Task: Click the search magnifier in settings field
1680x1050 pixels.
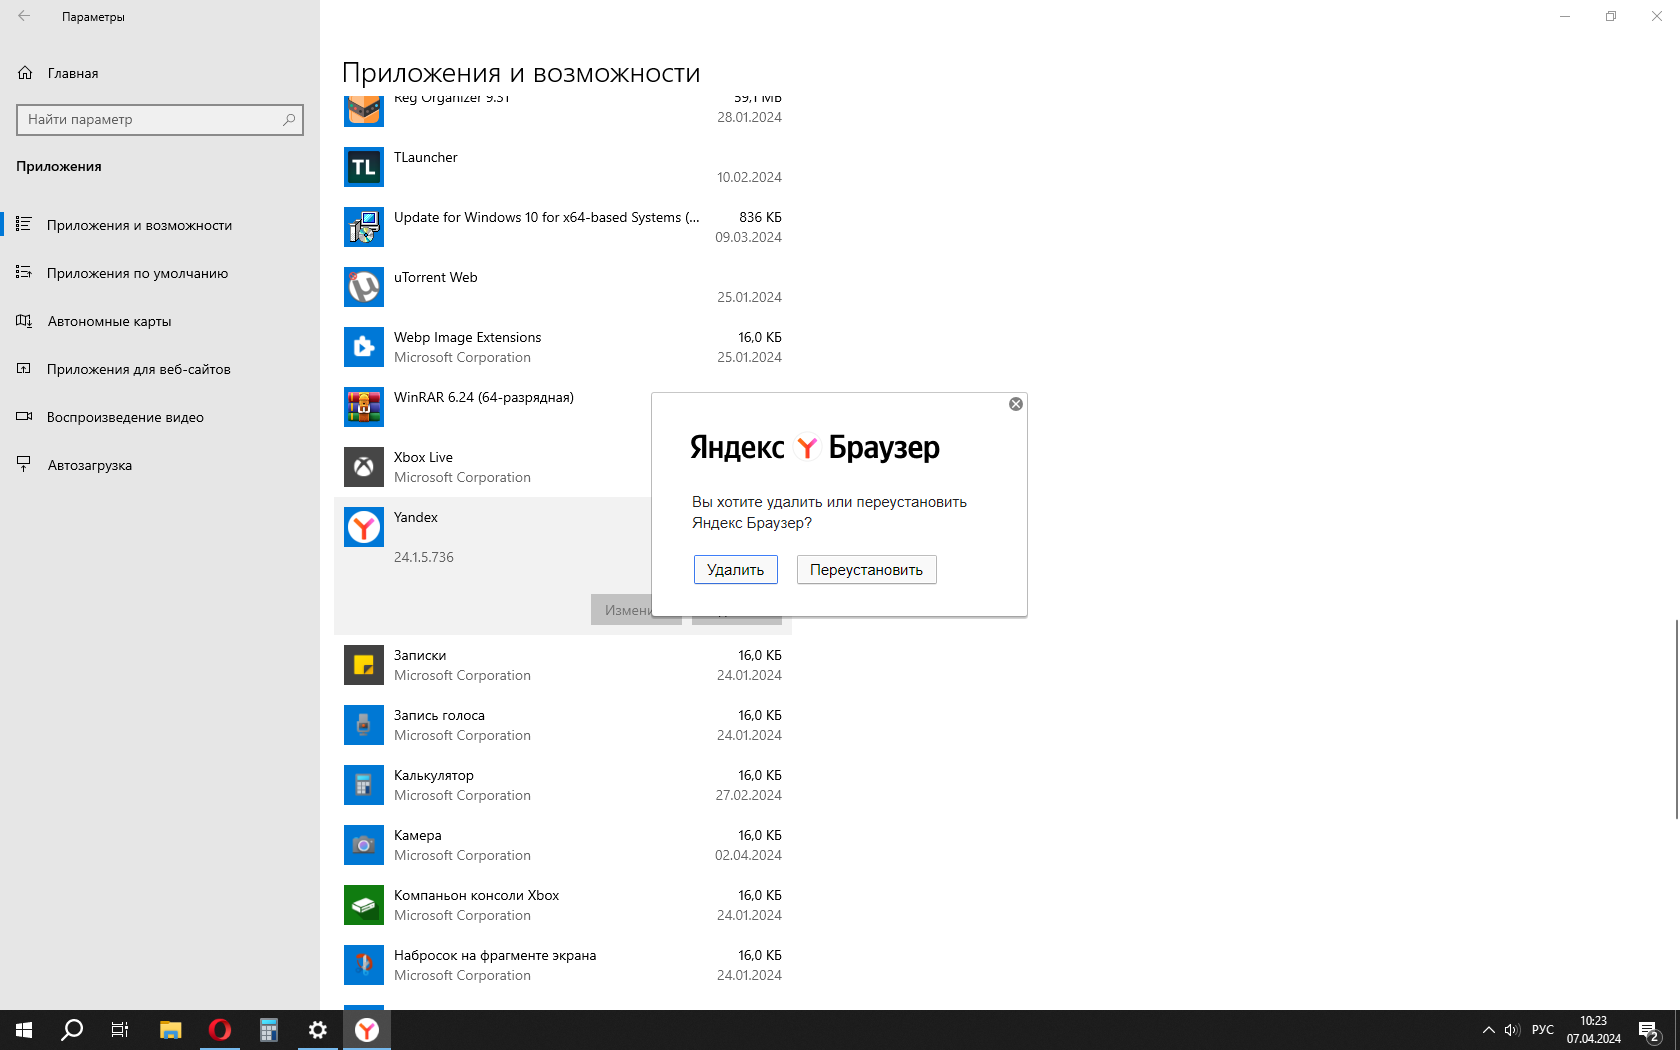Action: point(289,119)
